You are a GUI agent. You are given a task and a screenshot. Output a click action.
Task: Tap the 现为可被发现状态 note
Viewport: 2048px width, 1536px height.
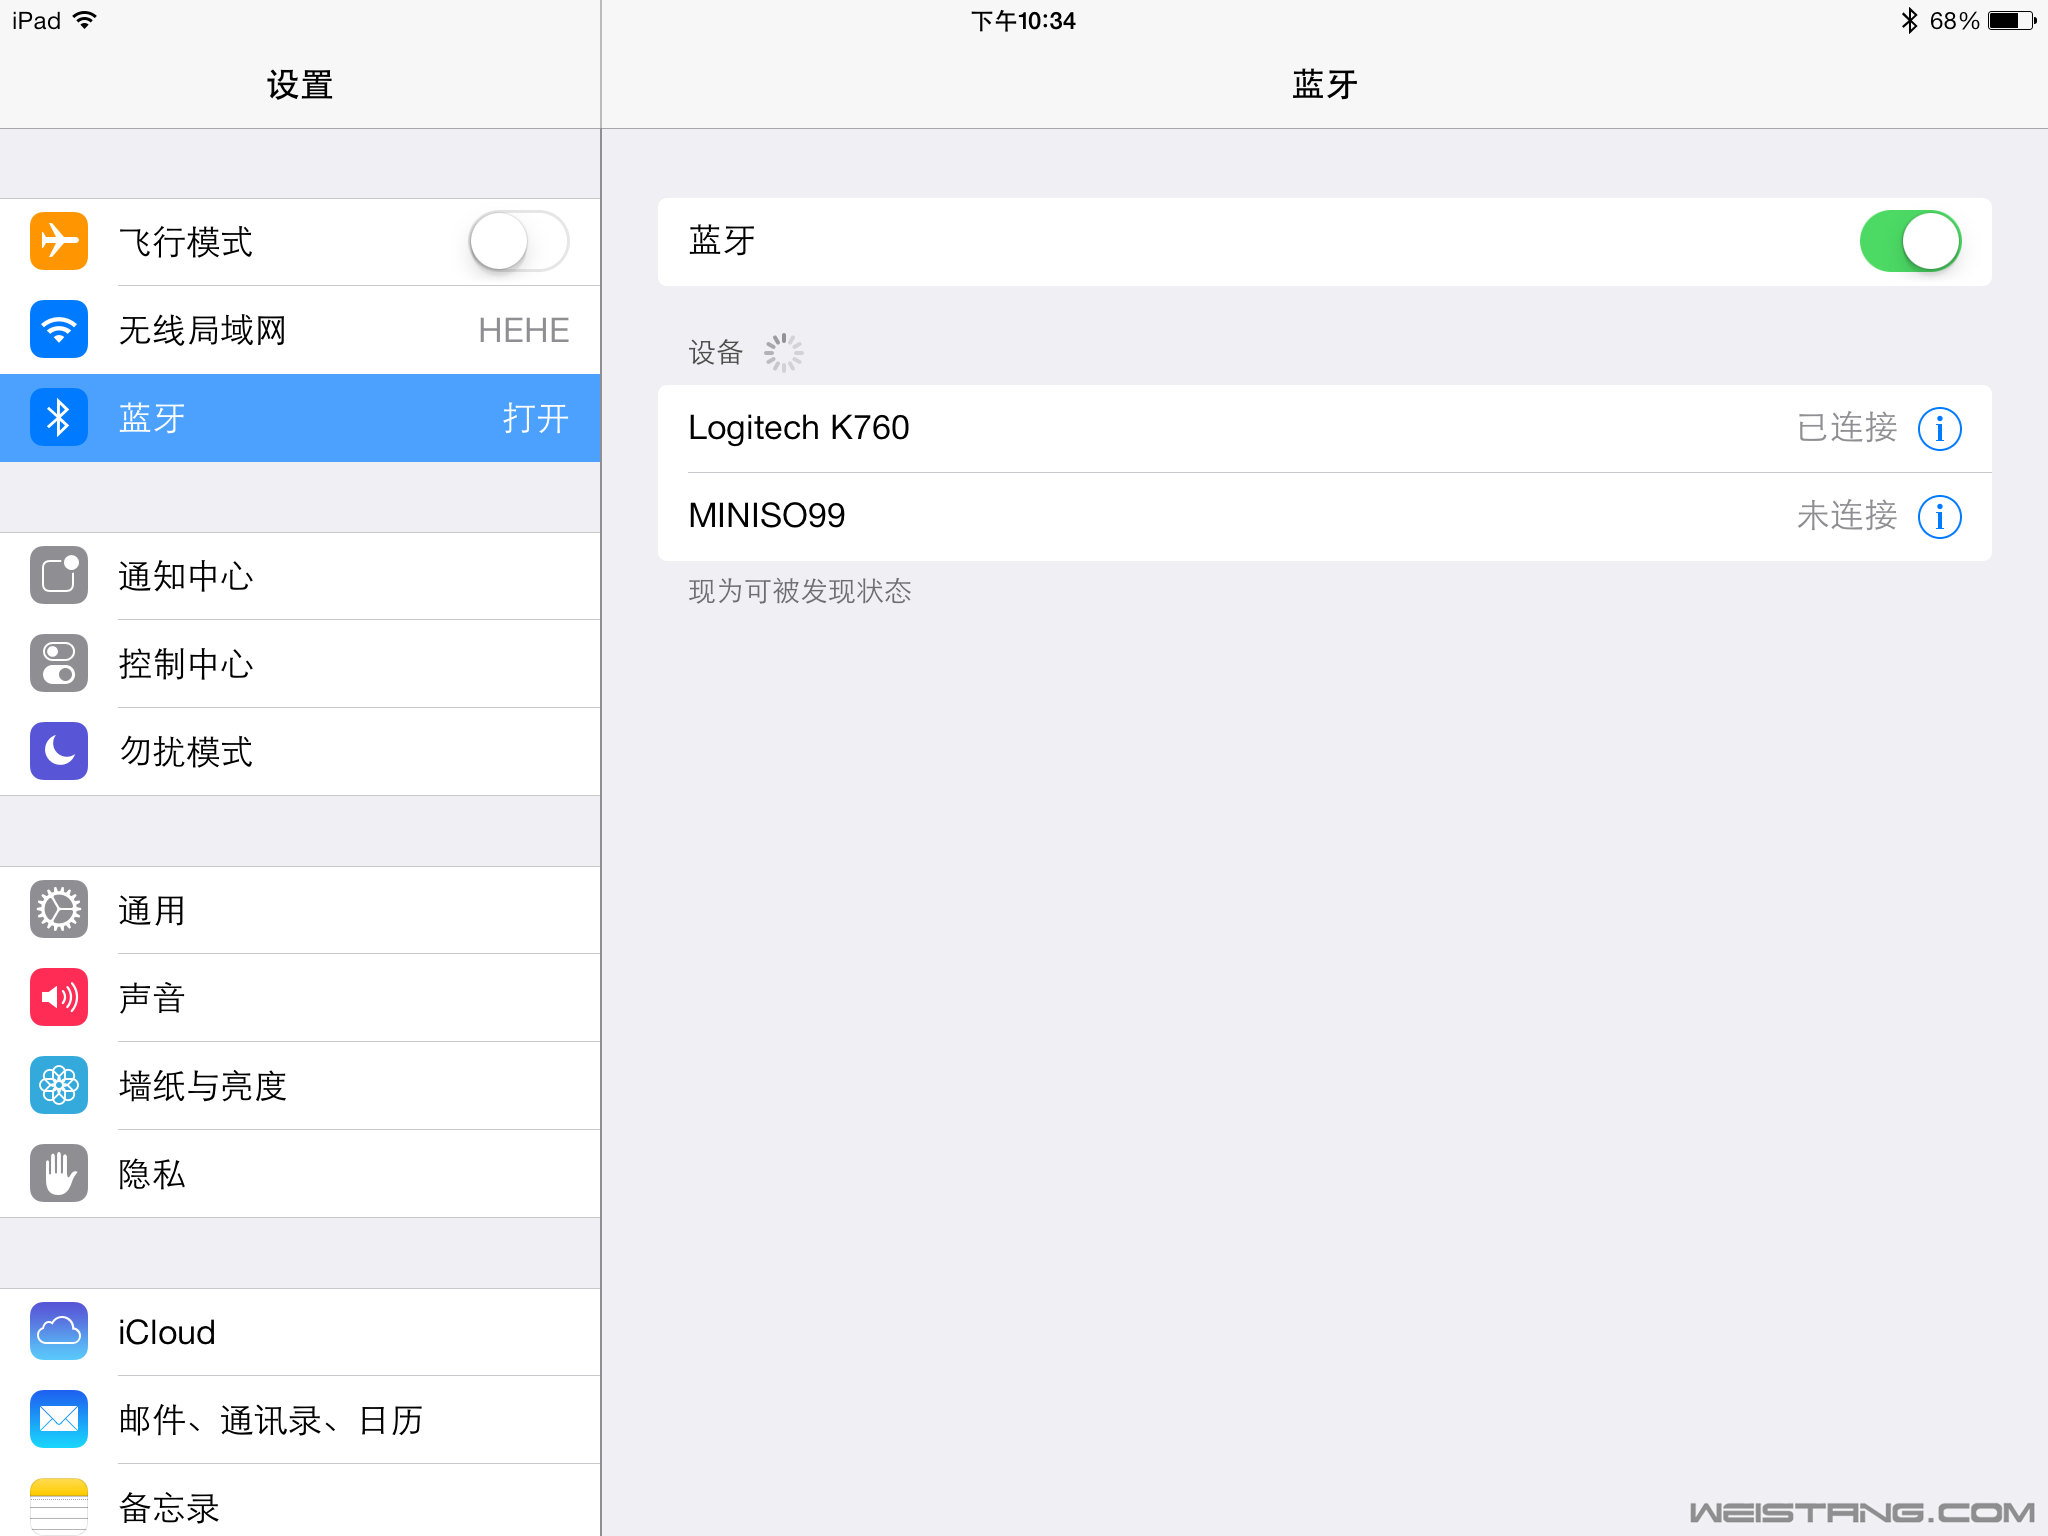pyautogui.click(x=800, y=591)
